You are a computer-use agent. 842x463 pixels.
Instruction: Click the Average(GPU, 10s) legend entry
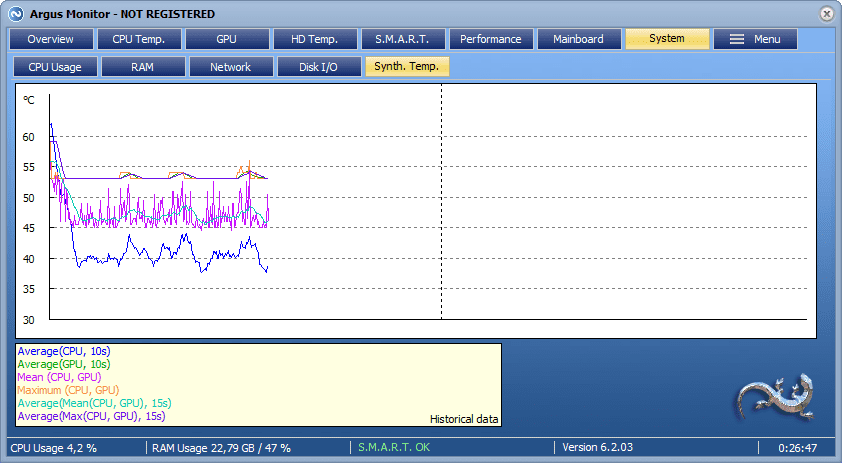point(64,364)
